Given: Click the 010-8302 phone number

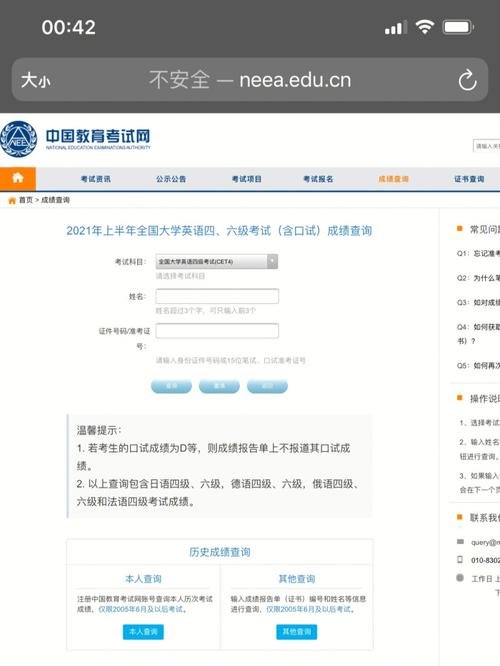Looking at the screenshot, I should 485,560.
